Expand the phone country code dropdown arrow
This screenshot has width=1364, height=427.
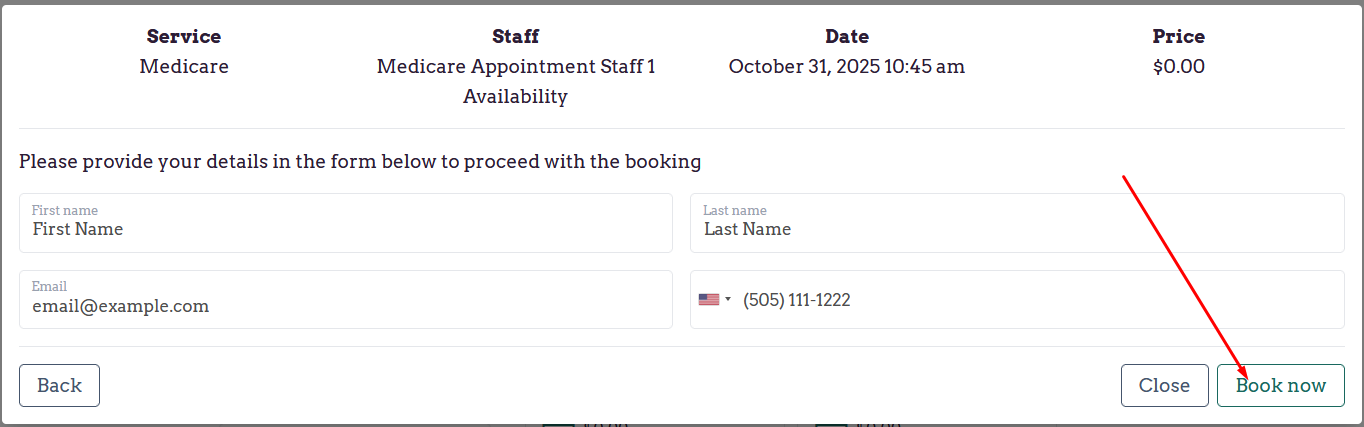728,299
